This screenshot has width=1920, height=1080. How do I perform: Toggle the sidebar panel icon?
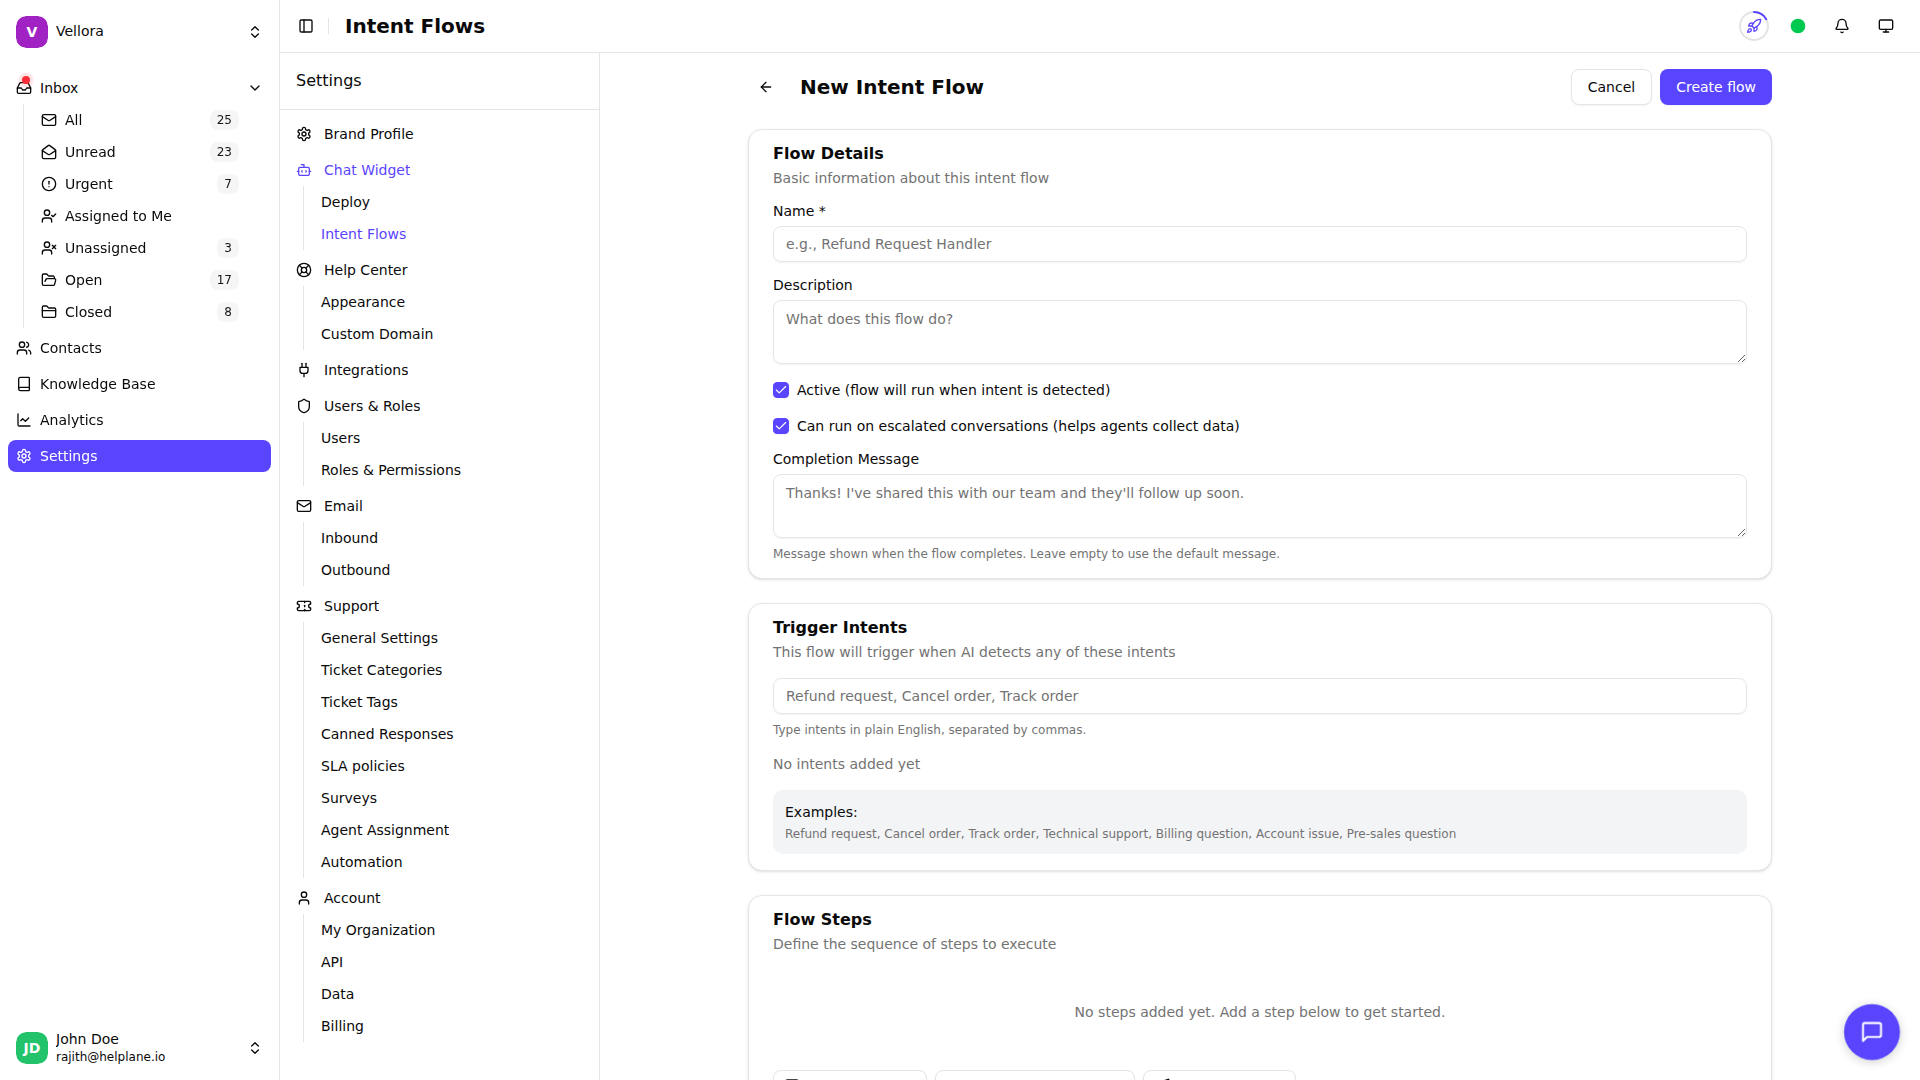tap(306, 26)
